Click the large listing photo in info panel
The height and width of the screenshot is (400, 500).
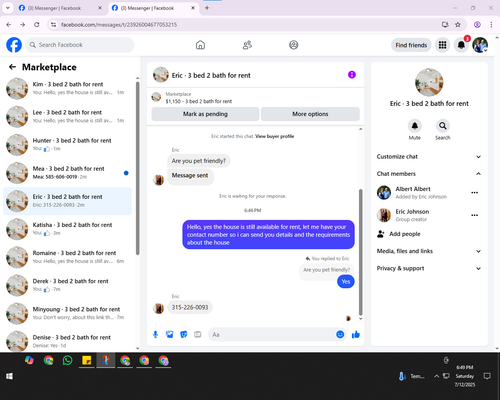click(429, 82)
